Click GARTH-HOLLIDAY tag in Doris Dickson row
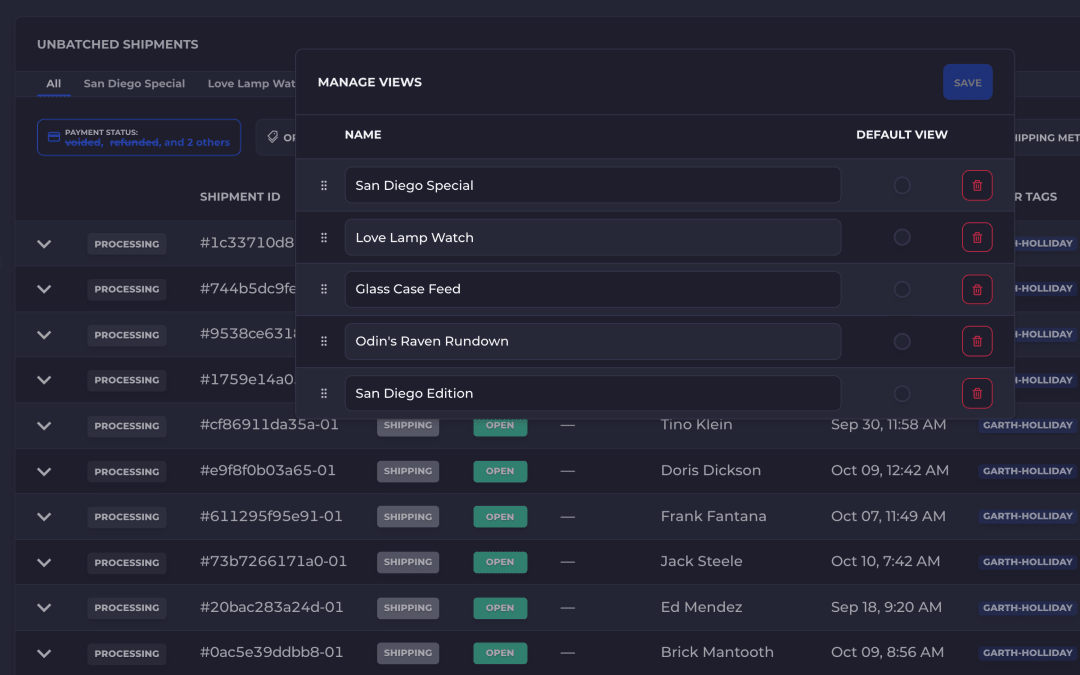 (1028, 471)
